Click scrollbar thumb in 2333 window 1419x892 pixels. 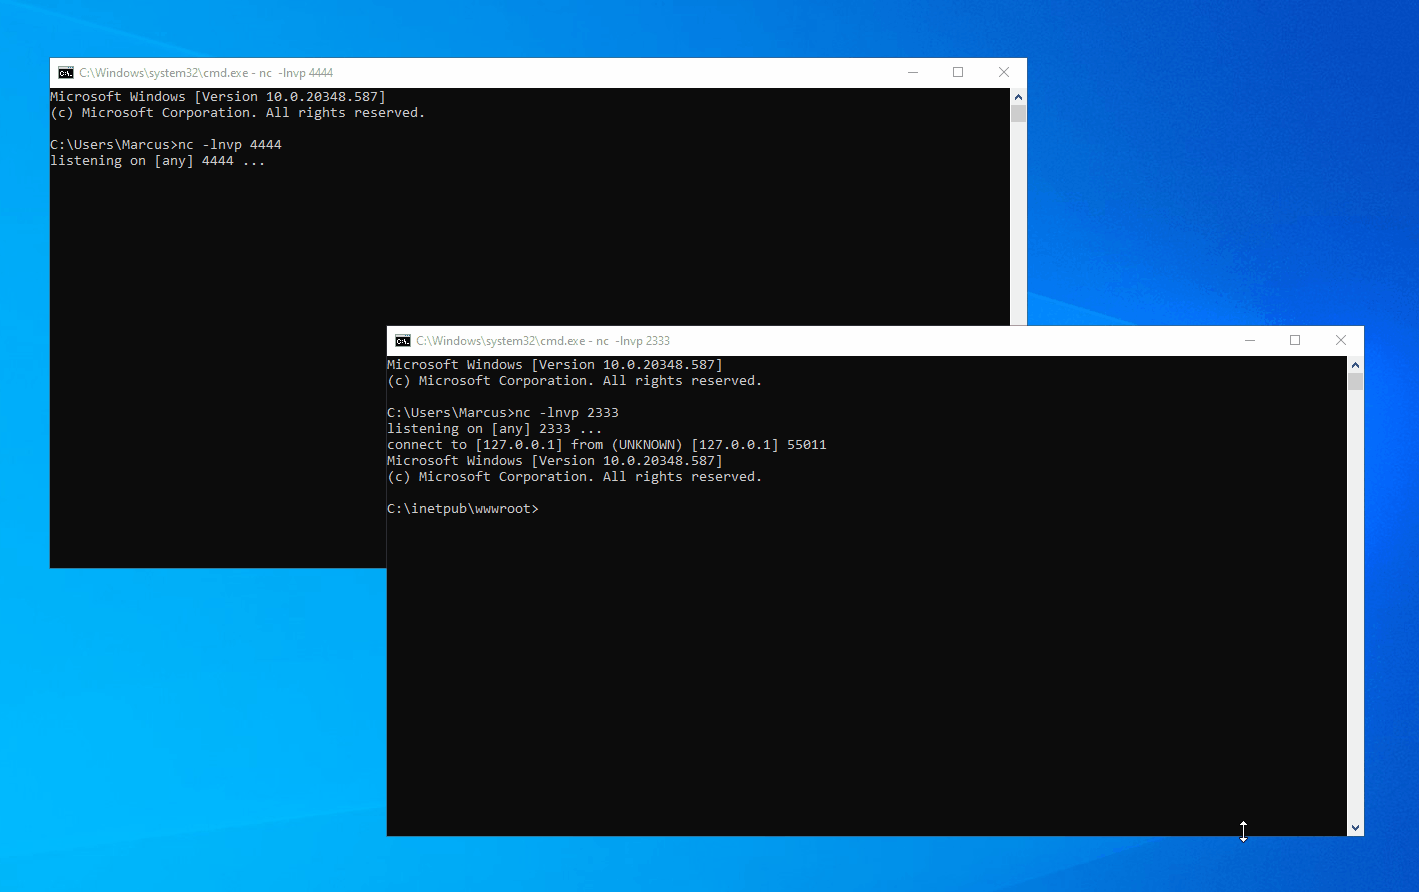point(1355,382)
